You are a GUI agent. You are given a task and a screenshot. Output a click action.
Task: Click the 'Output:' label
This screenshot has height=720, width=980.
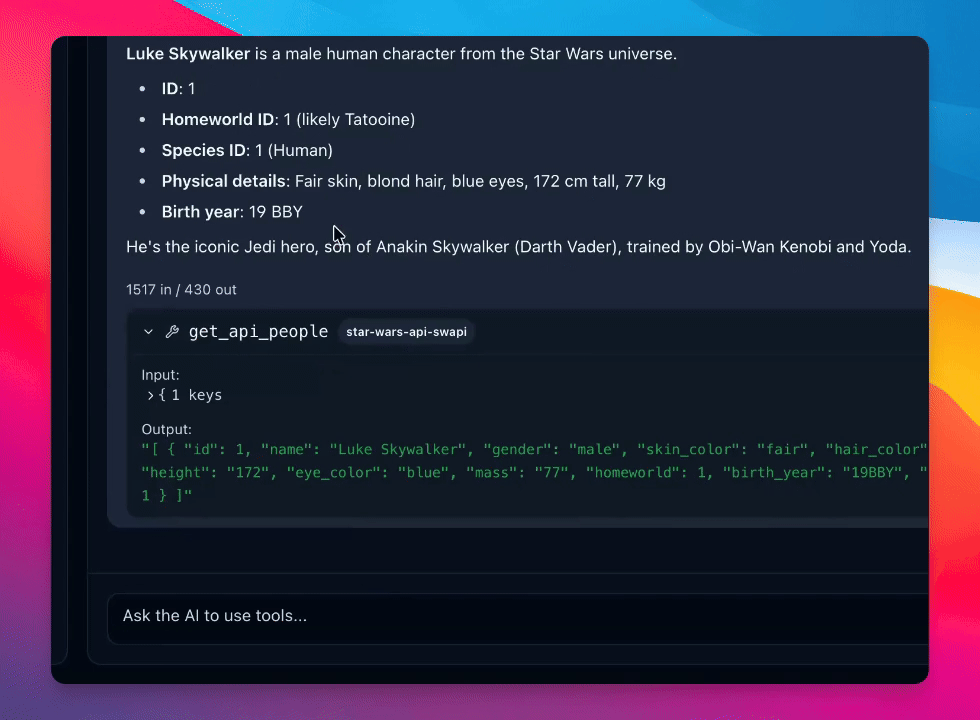point(167,429)
